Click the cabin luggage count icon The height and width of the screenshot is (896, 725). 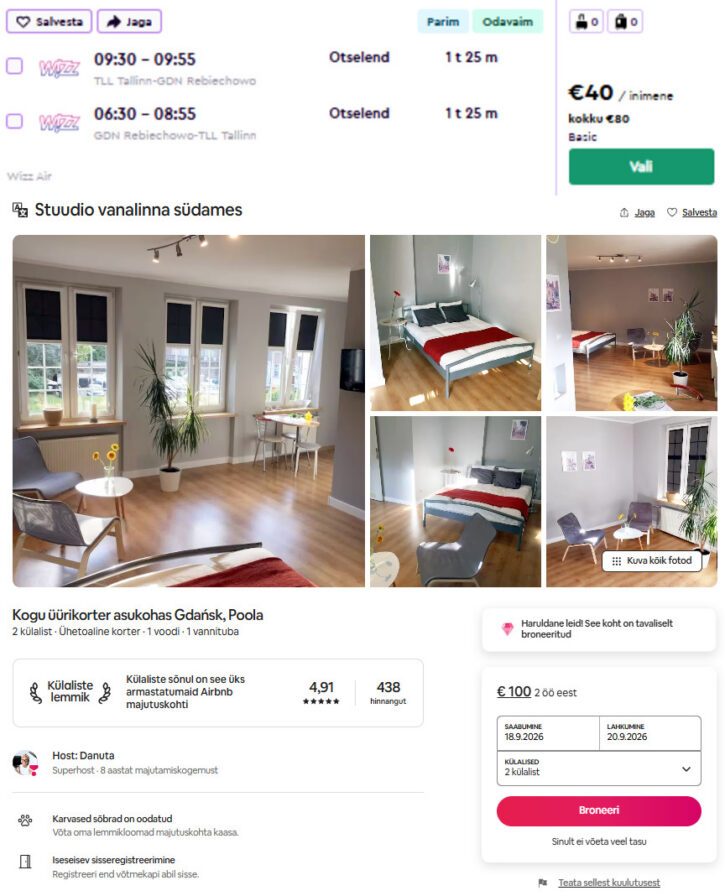(x=625, y=22)
